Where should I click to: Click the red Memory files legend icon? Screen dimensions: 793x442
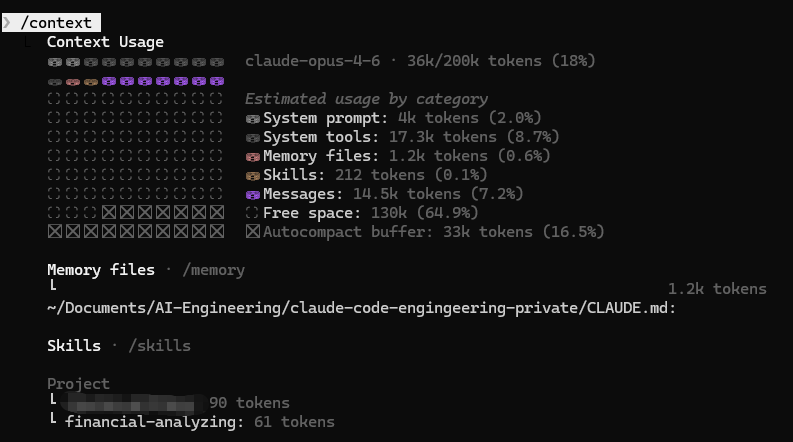point(253,156)
